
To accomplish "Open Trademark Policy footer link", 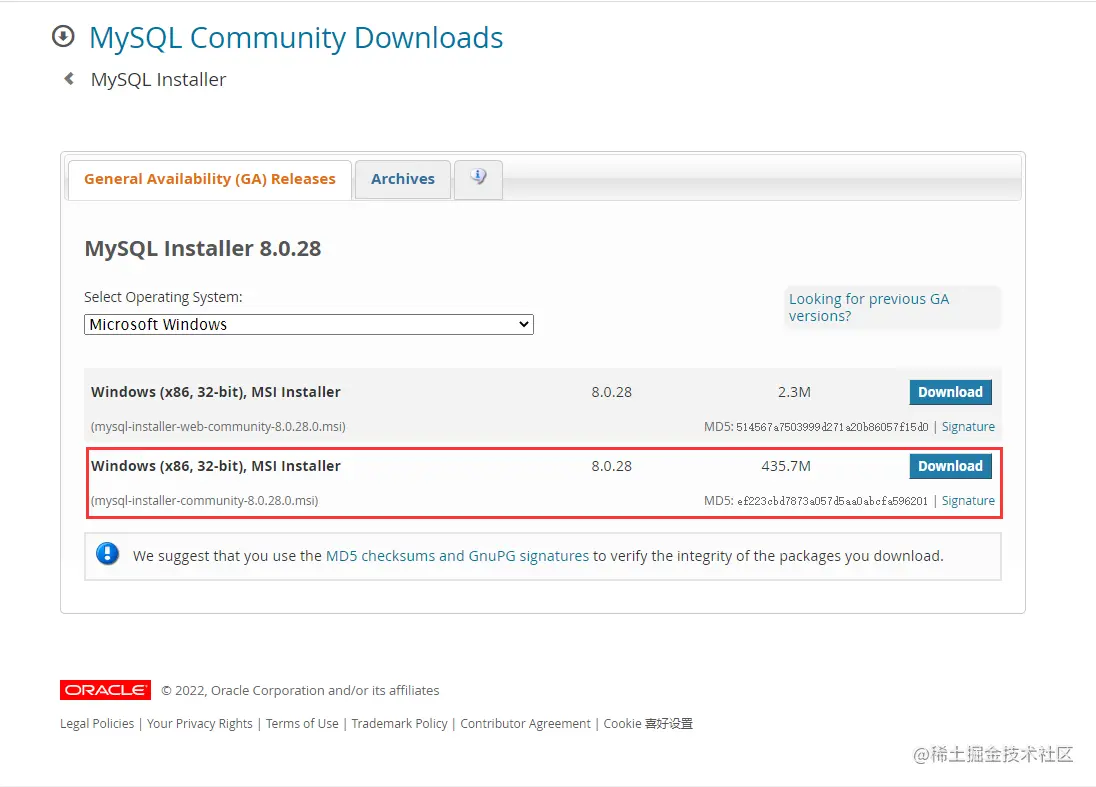I will coord(399,723).
